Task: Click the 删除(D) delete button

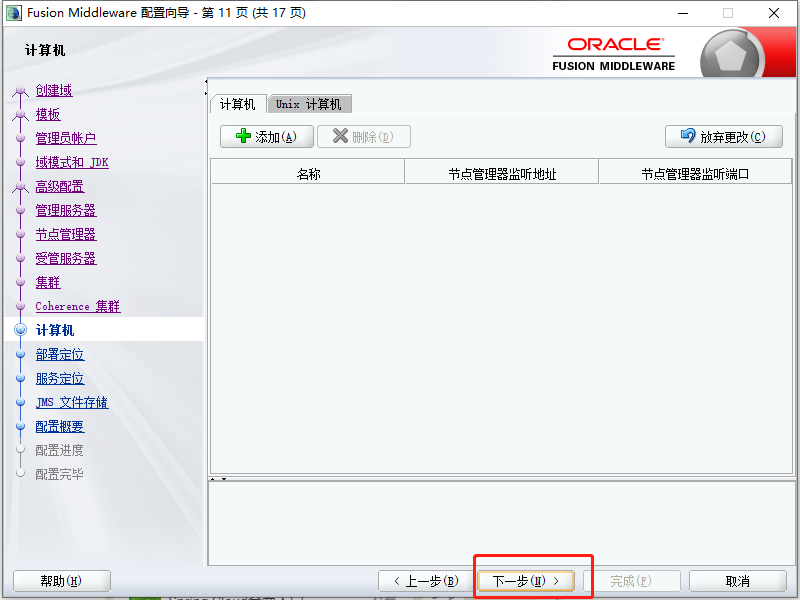Action: (x=363, y=137)
